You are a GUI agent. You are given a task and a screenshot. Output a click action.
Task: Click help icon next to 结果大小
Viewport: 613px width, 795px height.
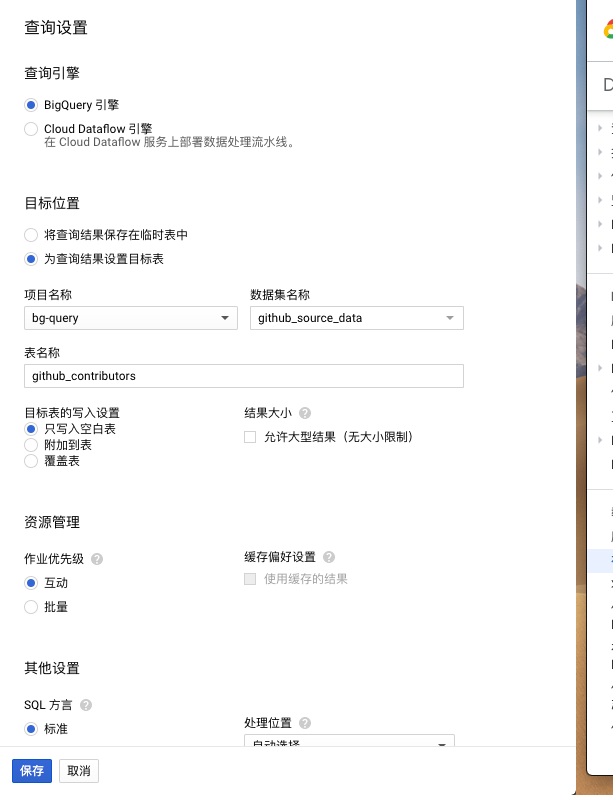(x=305, y=413)
